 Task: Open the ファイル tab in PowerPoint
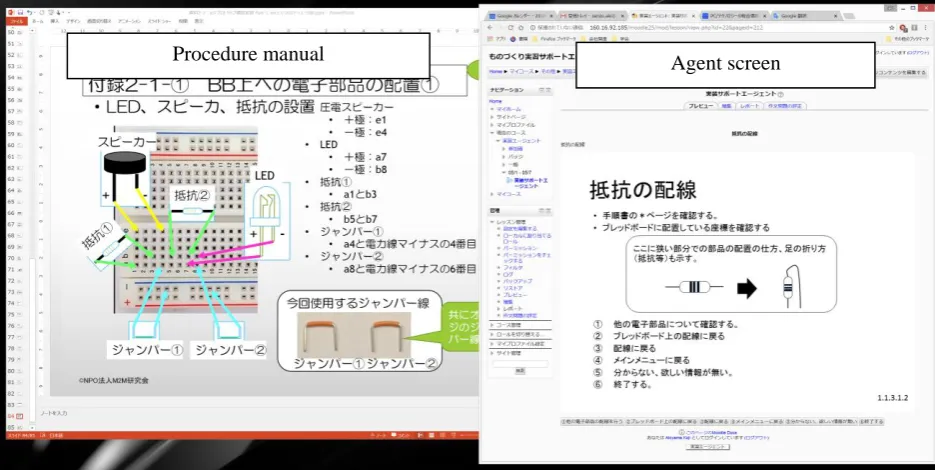[x=17, y=21]
